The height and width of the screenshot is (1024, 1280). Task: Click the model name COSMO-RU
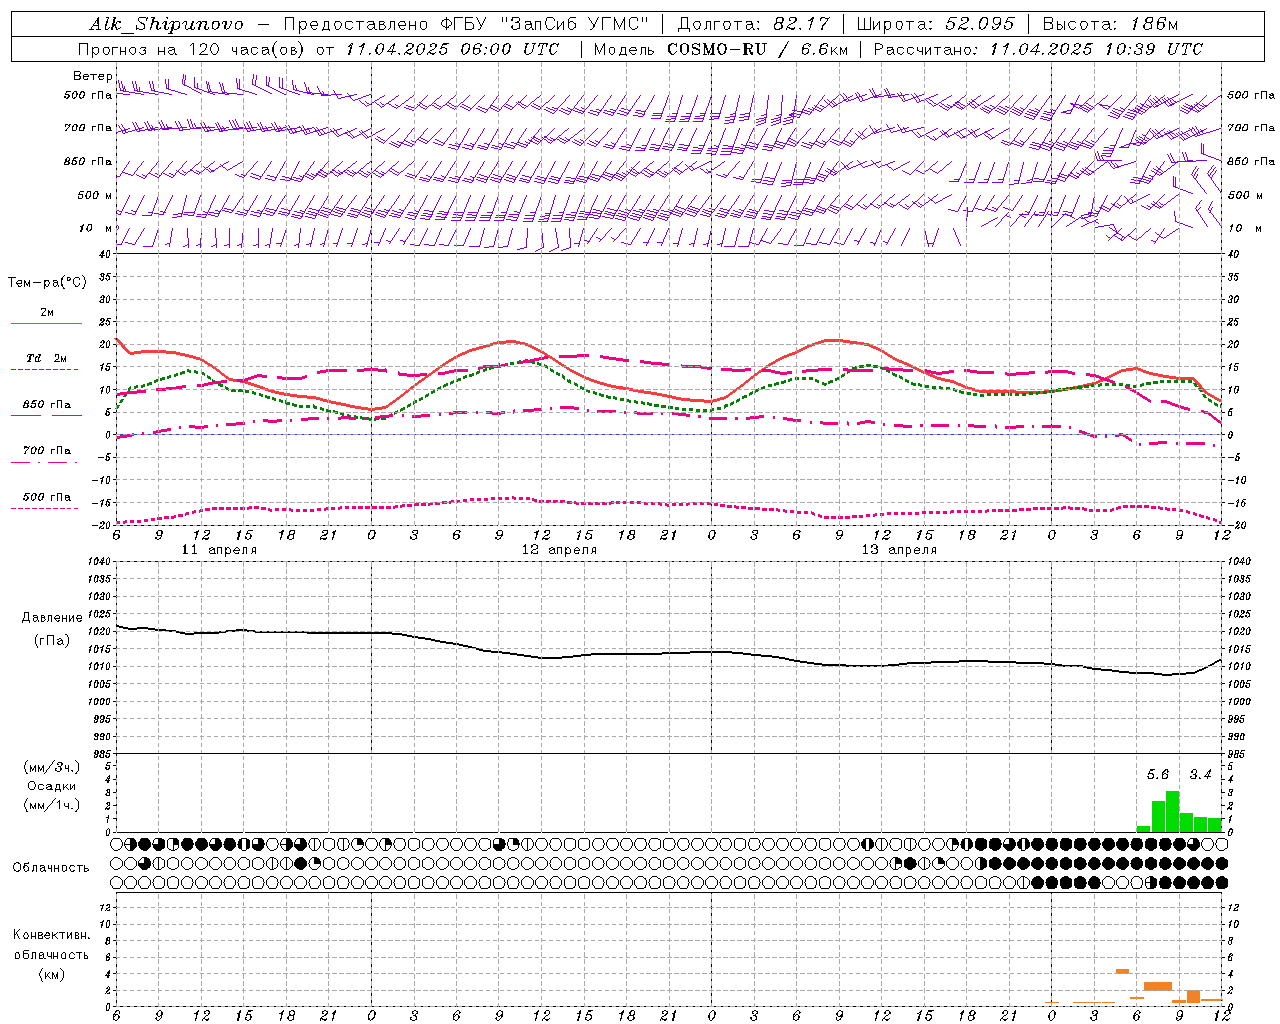click(x=716, y=49)
